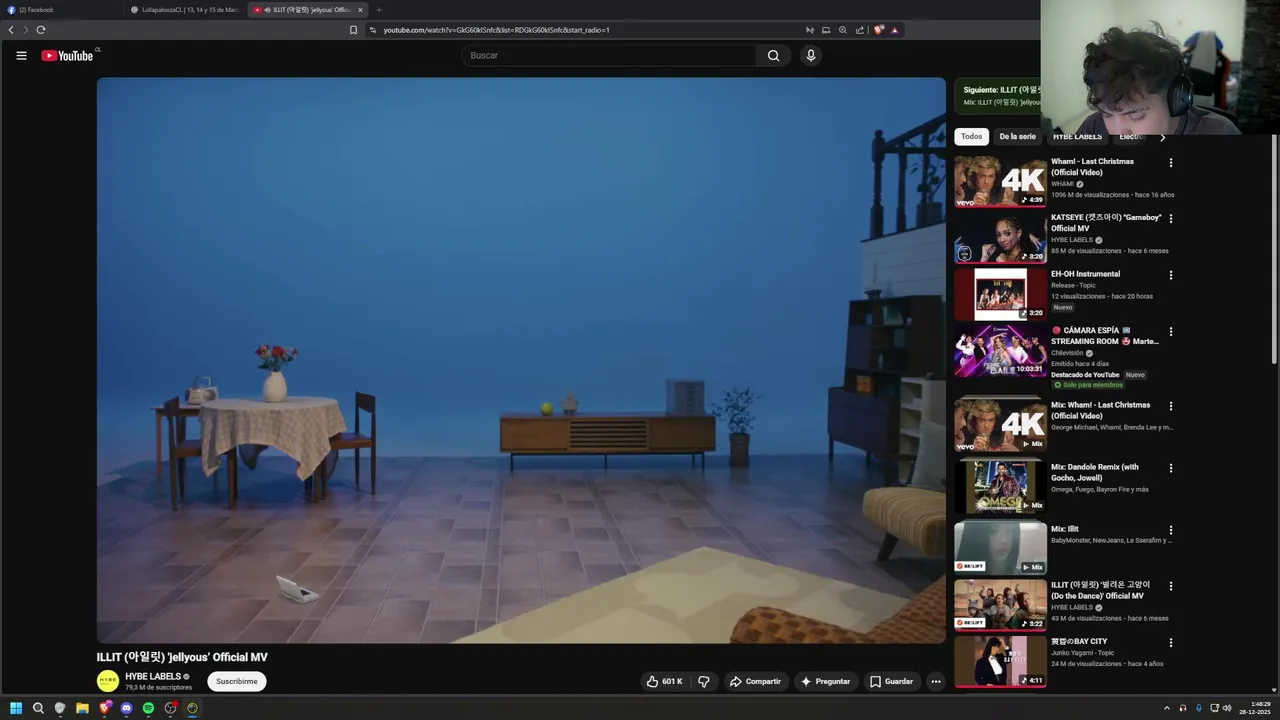Show more filter chips with arrow
The image size is (1280, 720).
pos(1162,137)
